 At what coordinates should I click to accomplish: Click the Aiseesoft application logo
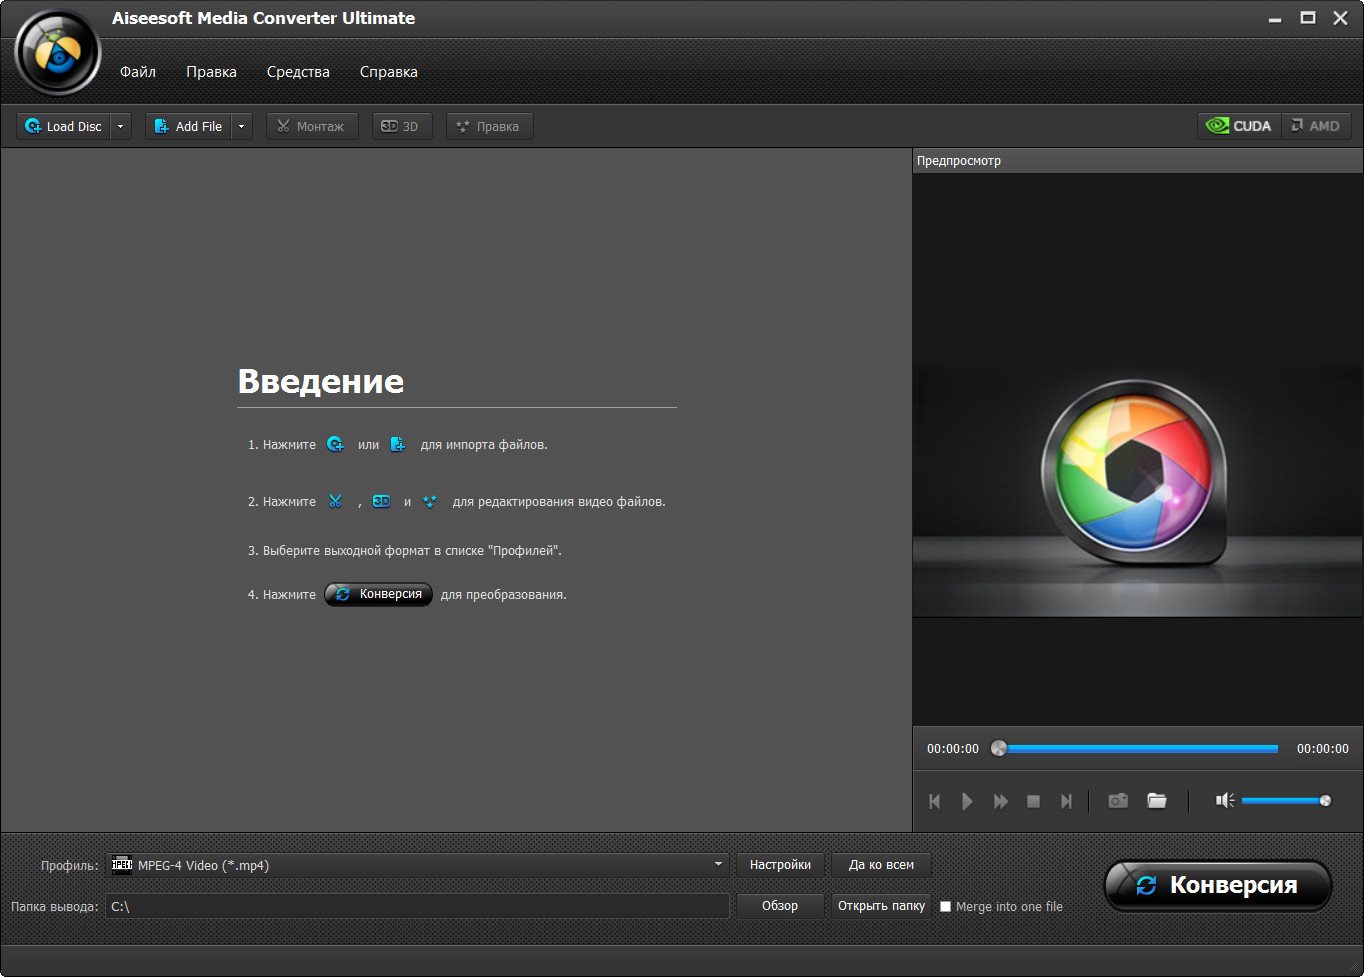[x=57, y=52]
